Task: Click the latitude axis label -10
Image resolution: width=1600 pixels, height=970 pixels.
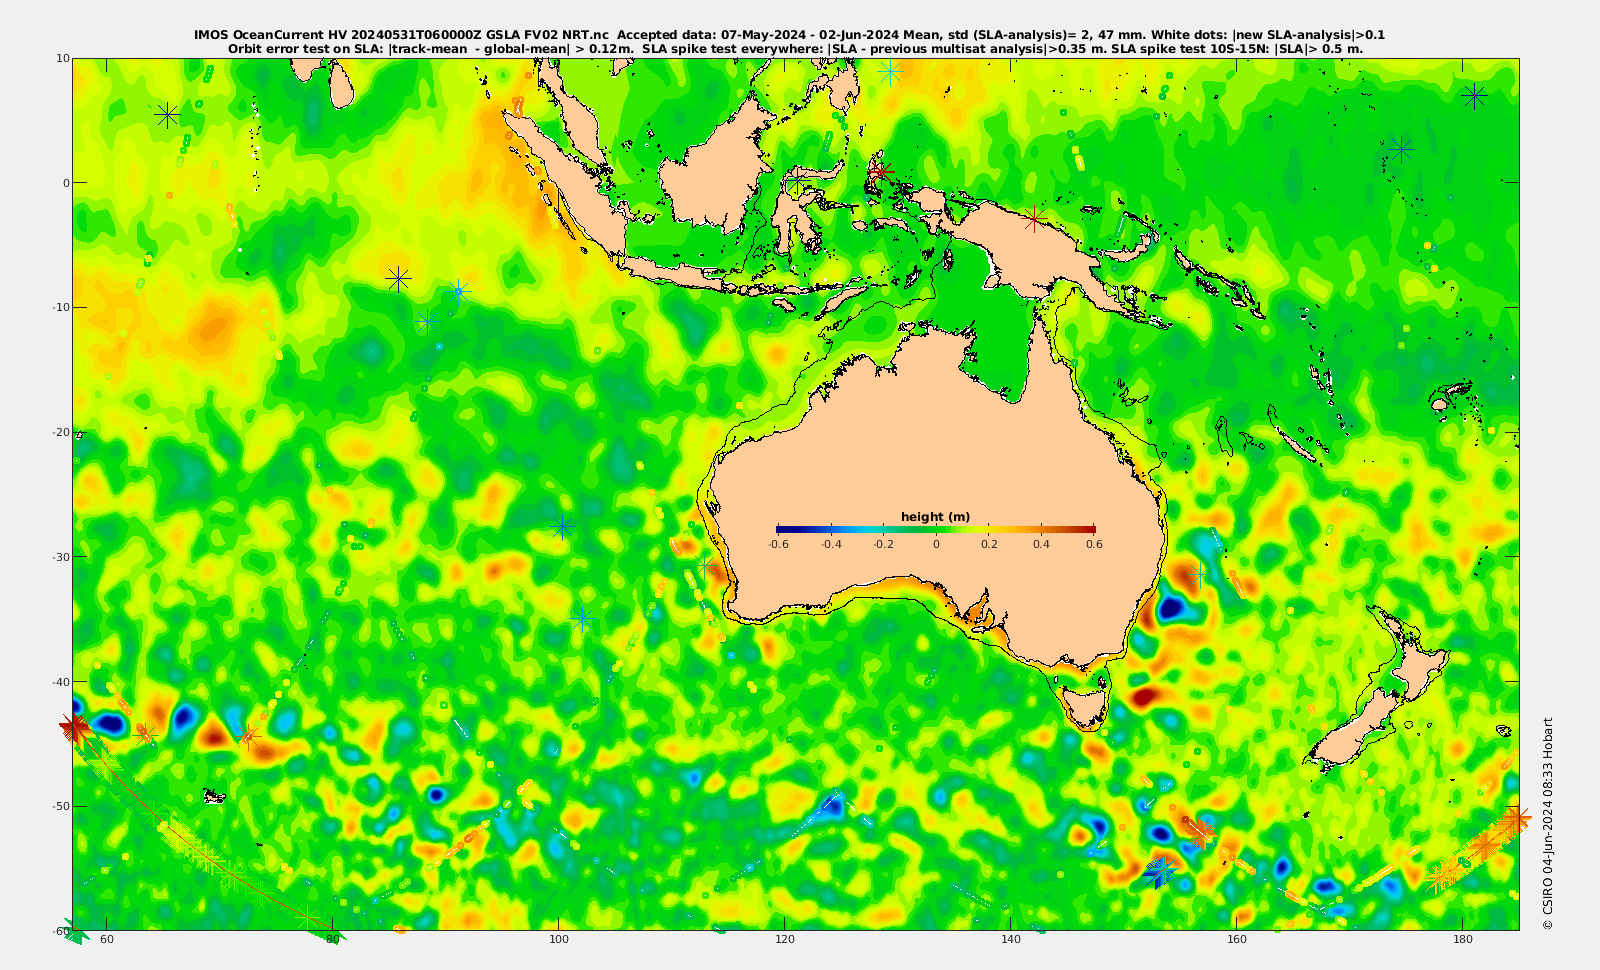Action: (61, 307)
